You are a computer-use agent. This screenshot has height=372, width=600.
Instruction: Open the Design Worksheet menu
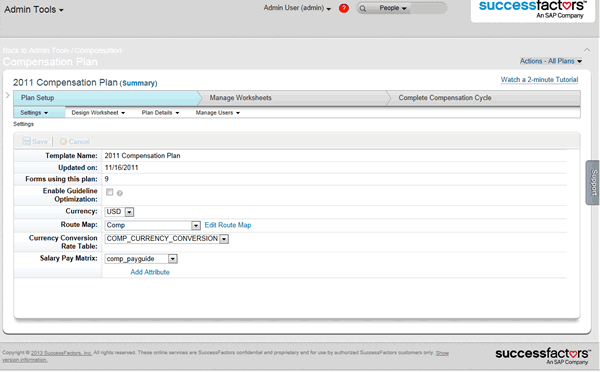98,113
